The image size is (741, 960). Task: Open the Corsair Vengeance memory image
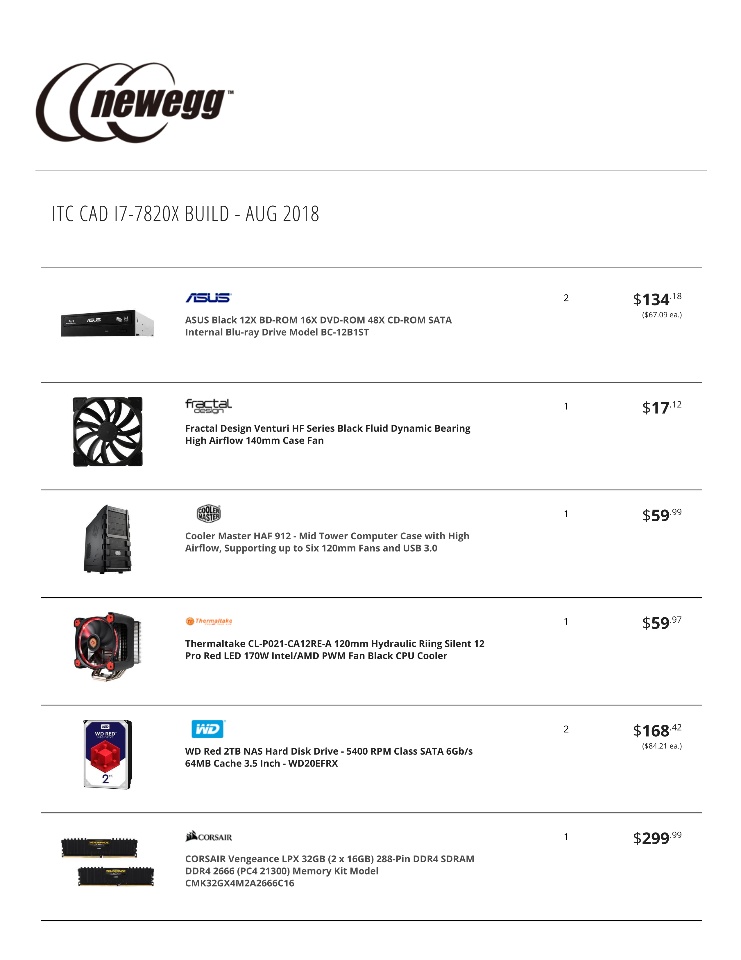click(x=107, y=862)
